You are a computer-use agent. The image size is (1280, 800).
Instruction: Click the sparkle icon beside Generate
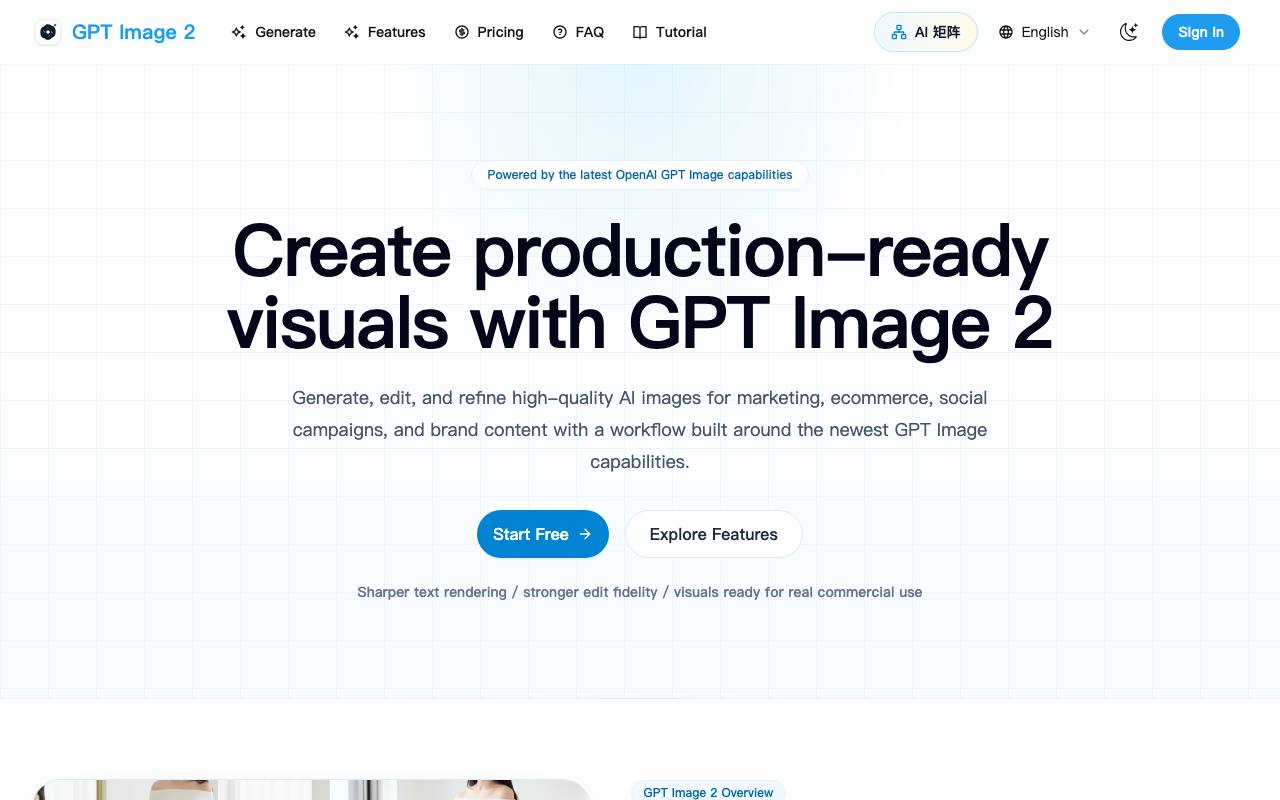(x=238, y=32)
